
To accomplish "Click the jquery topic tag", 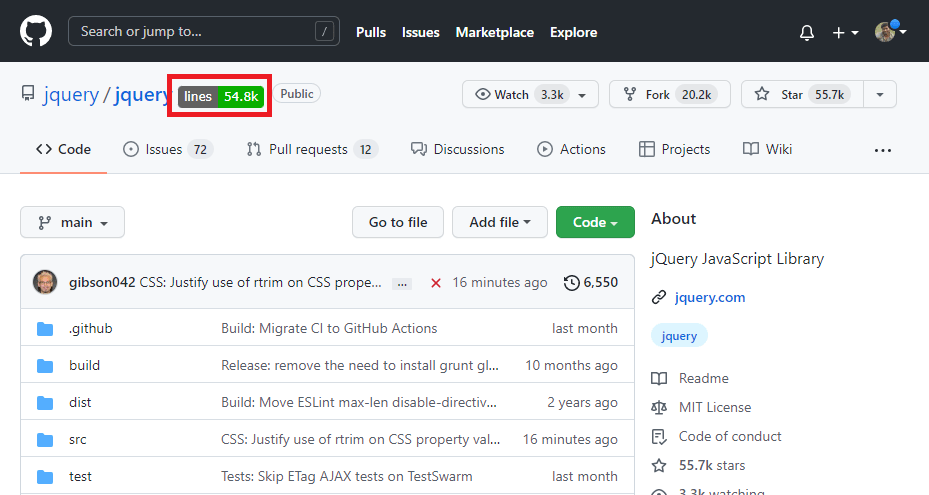I will 679,336.
